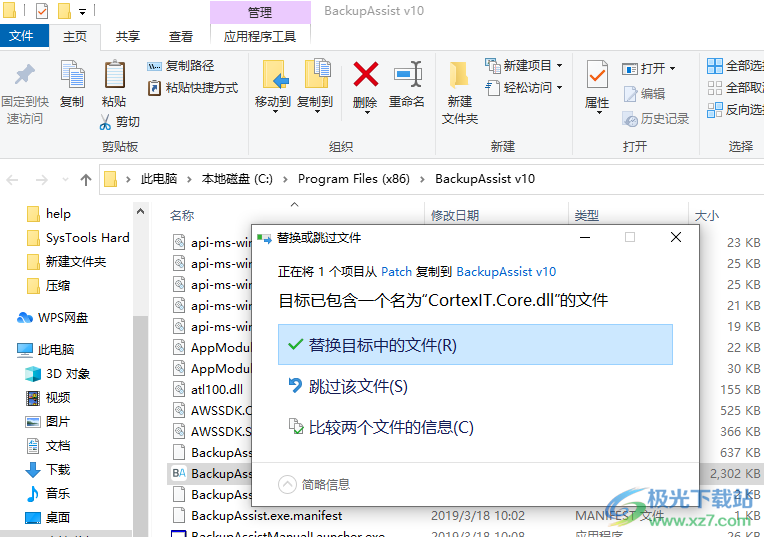
Task: Click the Patch source link in dialog
Action: [x=396, y=271]
